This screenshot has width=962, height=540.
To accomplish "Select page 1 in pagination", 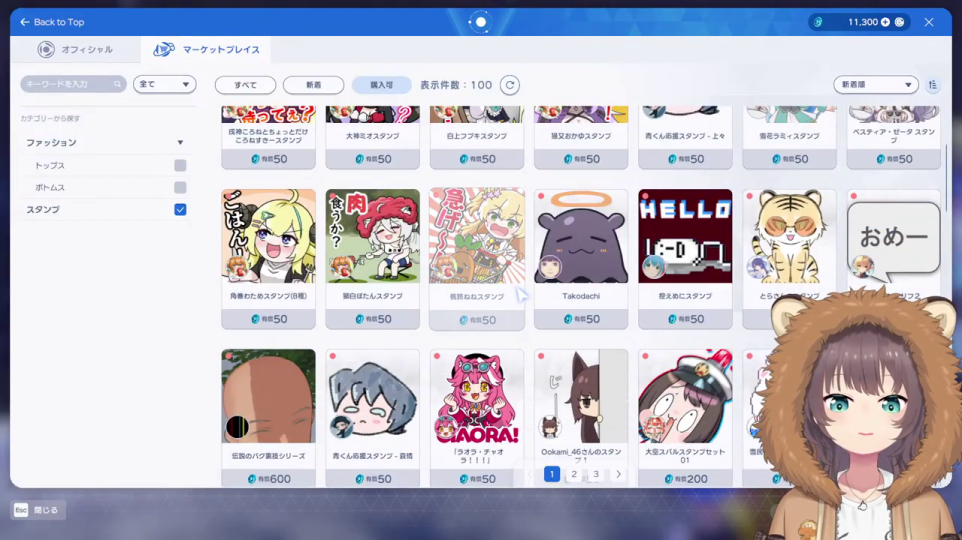I will (552, 474).
